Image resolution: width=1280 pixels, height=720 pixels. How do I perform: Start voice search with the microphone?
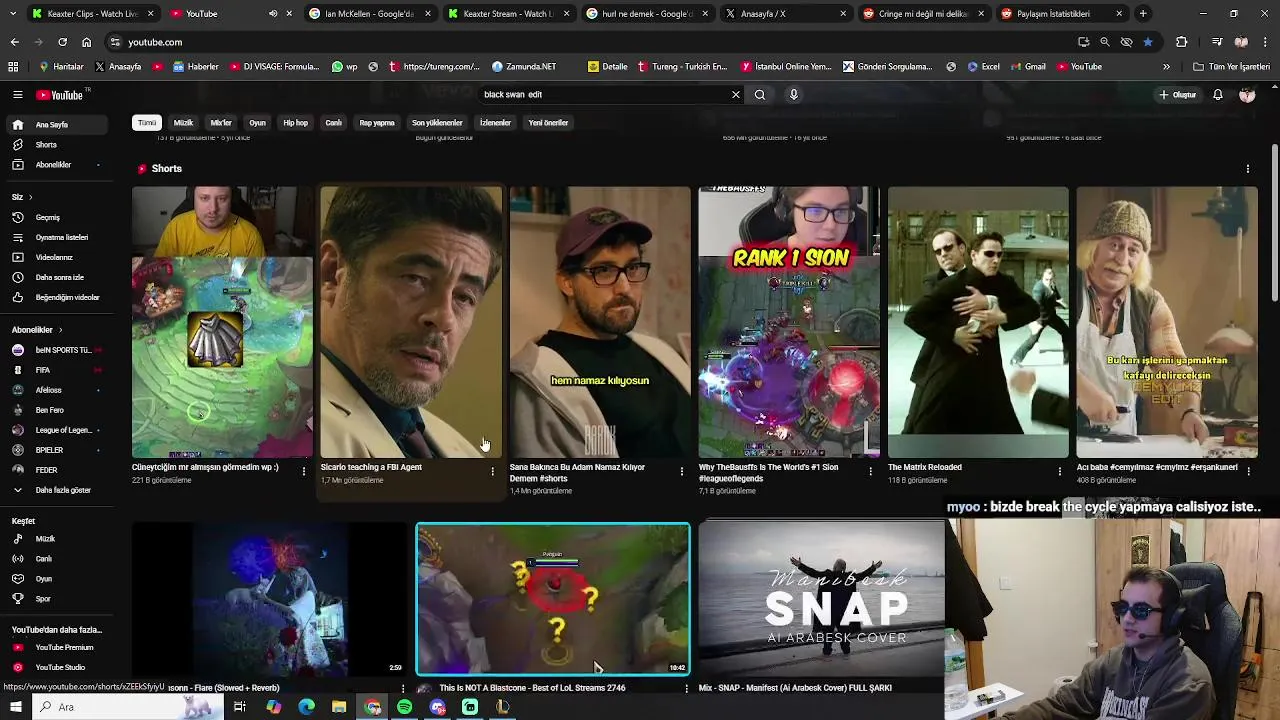tap(794, 95)
